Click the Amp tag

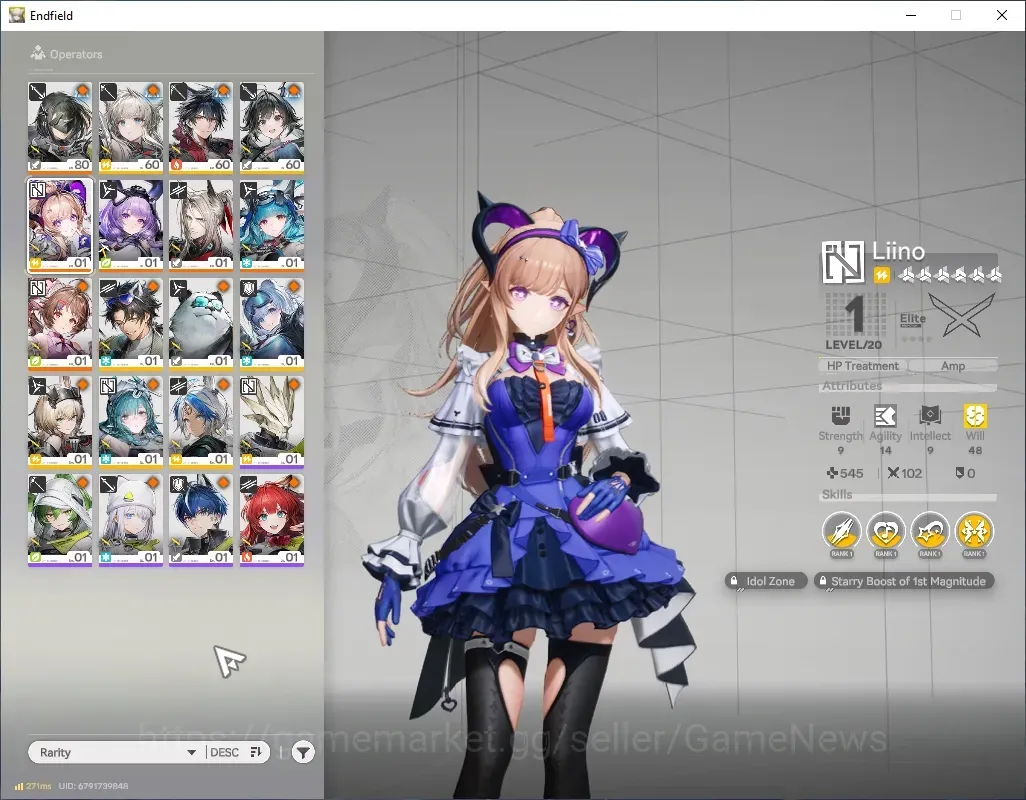tap(953, 366)
